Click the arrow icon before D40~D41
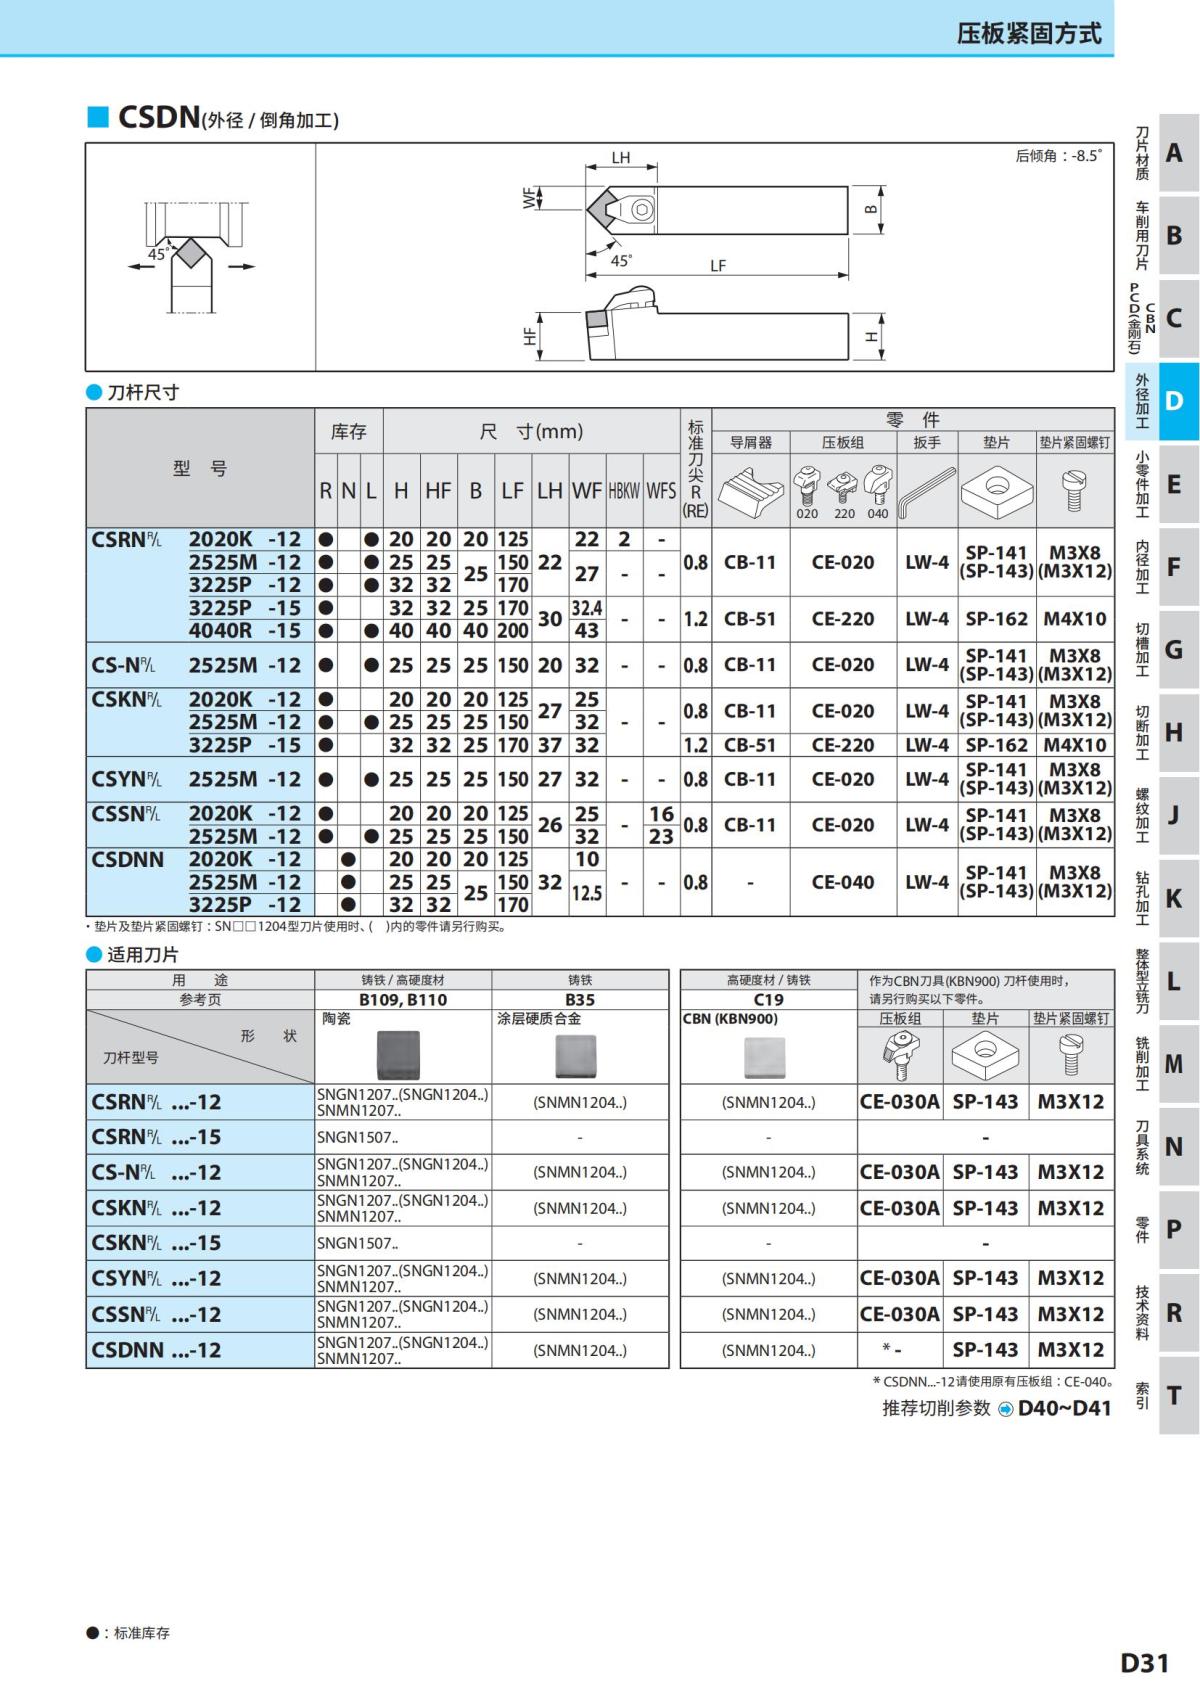The image size is (1200, 1697). pos(1005,1409)
